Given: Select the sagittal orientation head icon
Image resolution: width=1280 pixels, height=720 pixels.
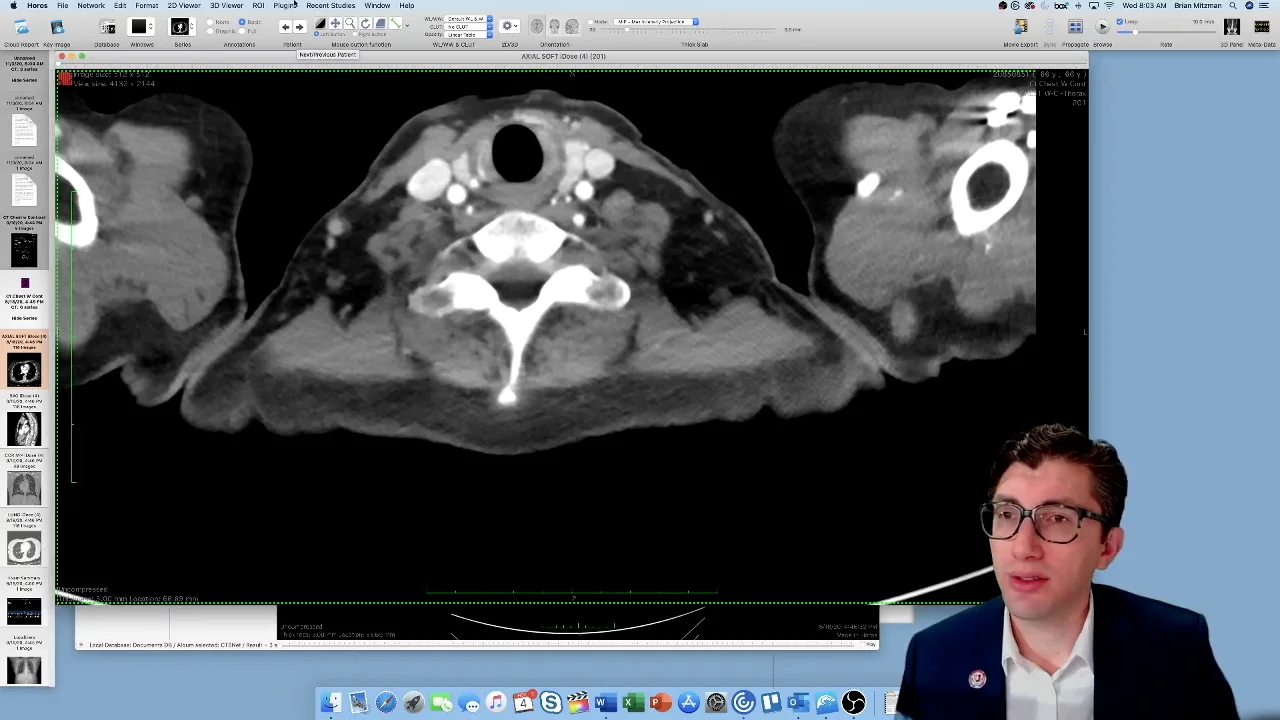Looking at the screenshot, I should [x=571, y=27].
